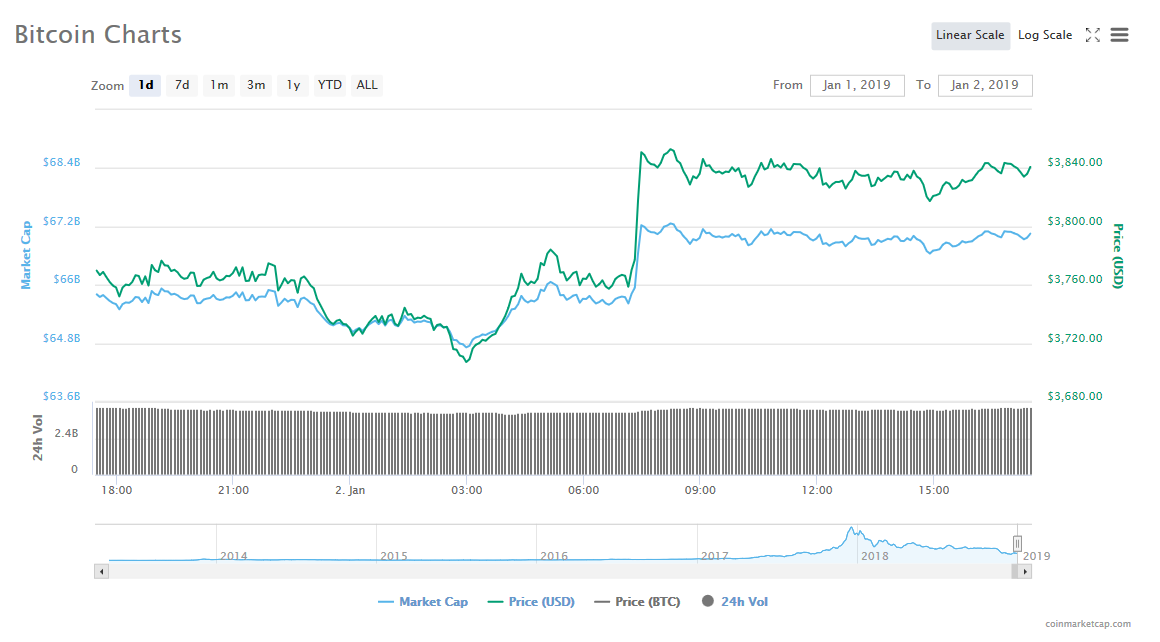Choose the 1y zoom option
The image size is (1160, 642).
click(293, 85)
